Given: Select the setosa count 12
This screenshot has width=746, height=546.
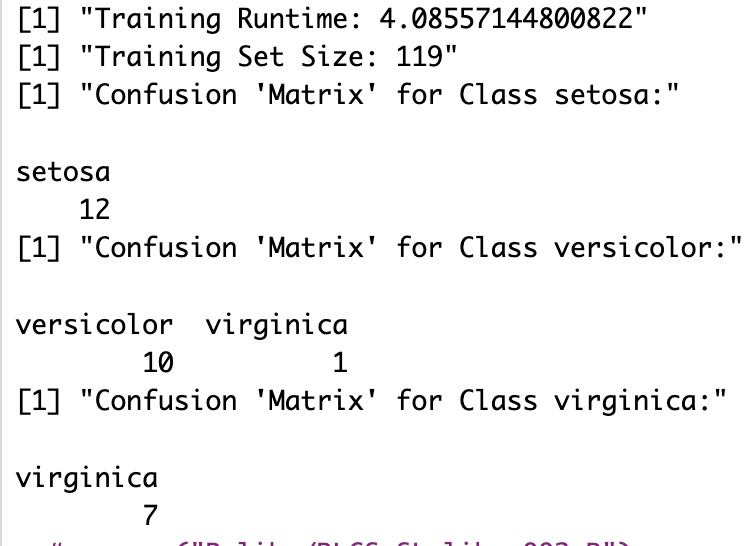Looking at the screenshot, I should point(95,209).
